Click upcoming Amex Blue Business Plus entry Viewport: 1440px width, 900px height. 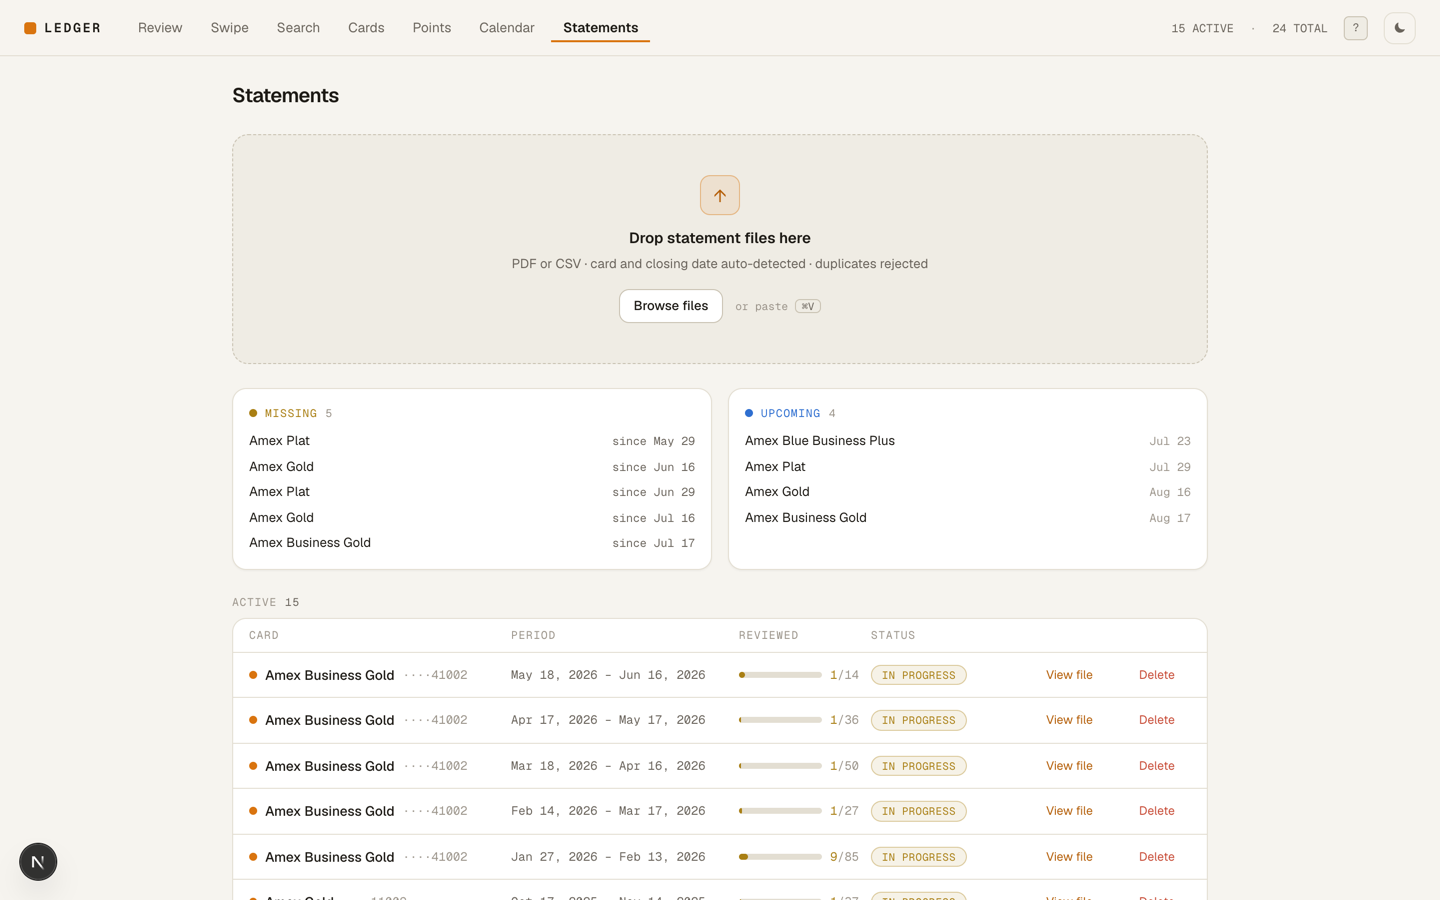tap(968, 441)
